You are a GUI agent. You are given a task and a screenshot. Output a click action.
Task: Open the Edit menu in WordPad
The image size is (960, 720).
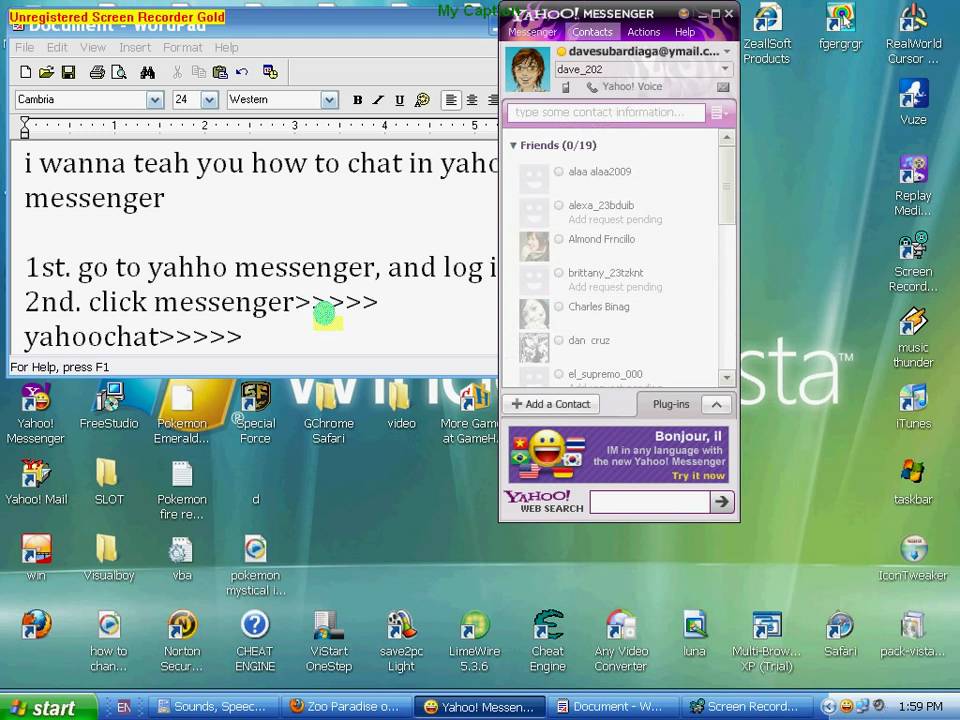point(57,47)
